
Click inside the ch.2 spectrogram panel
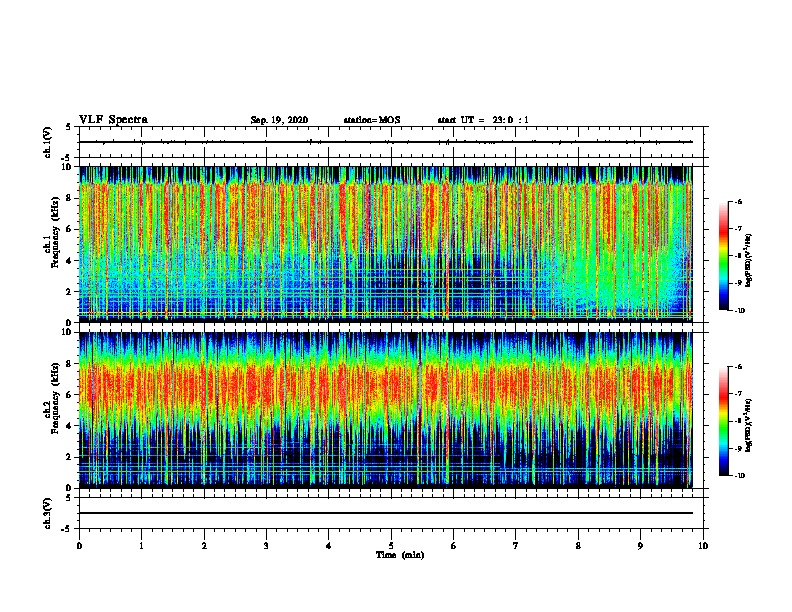point(386,410)
